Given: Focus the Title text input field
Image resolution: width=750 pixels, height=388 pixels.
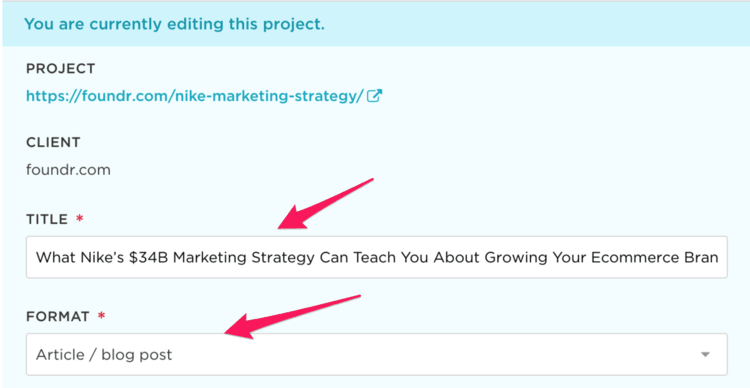Looking at the screenshot, I should tap(376, 257).
